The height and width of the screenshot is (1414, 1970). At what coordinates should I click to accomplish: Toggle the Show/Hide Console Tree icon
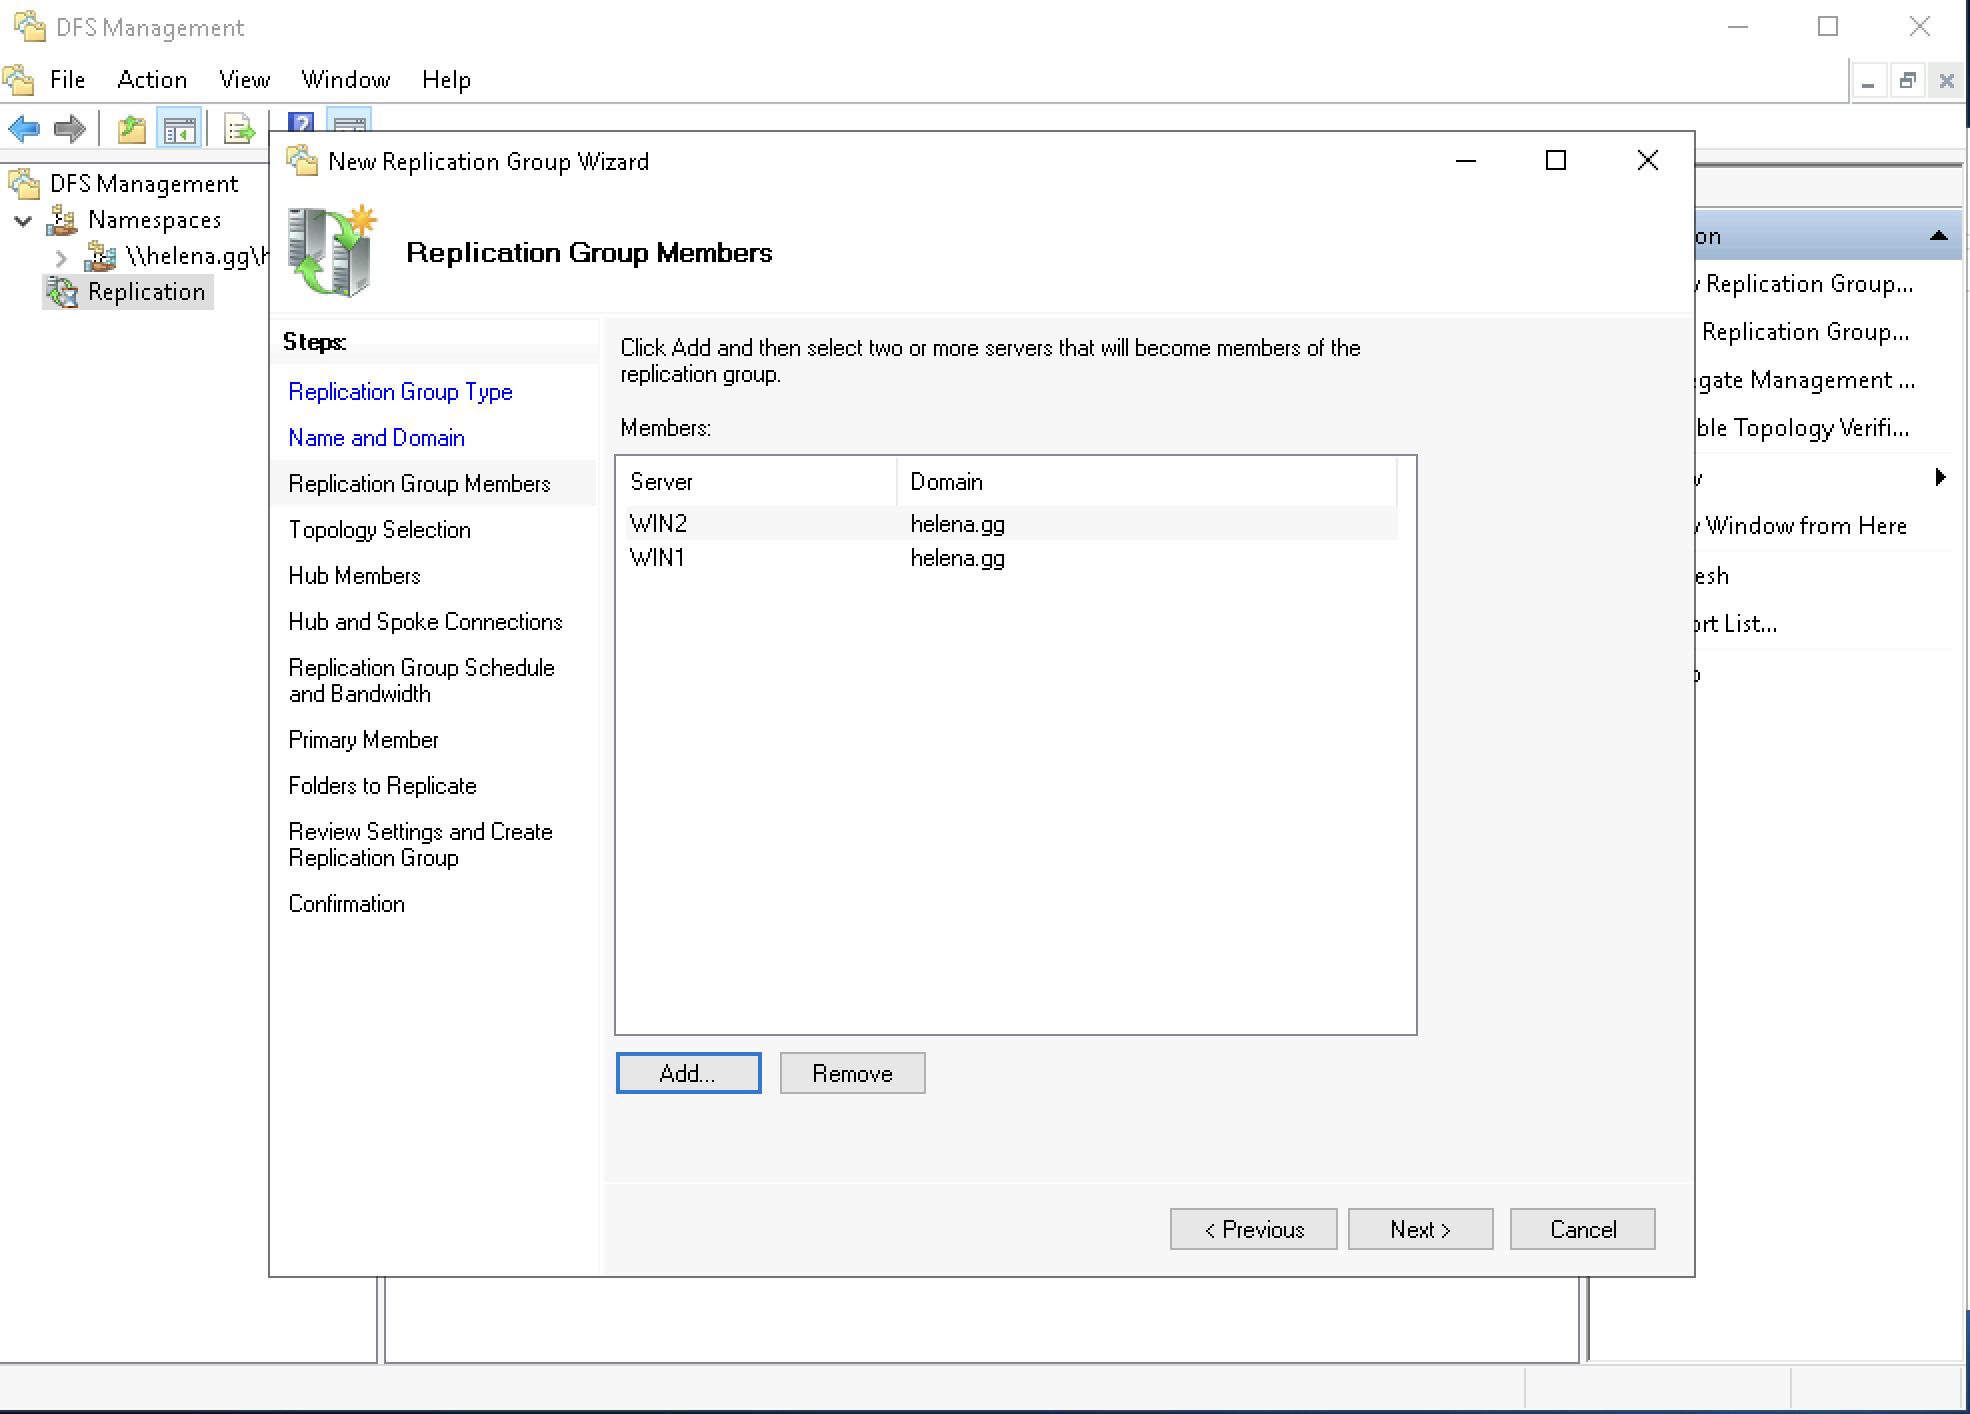(180, 129)
